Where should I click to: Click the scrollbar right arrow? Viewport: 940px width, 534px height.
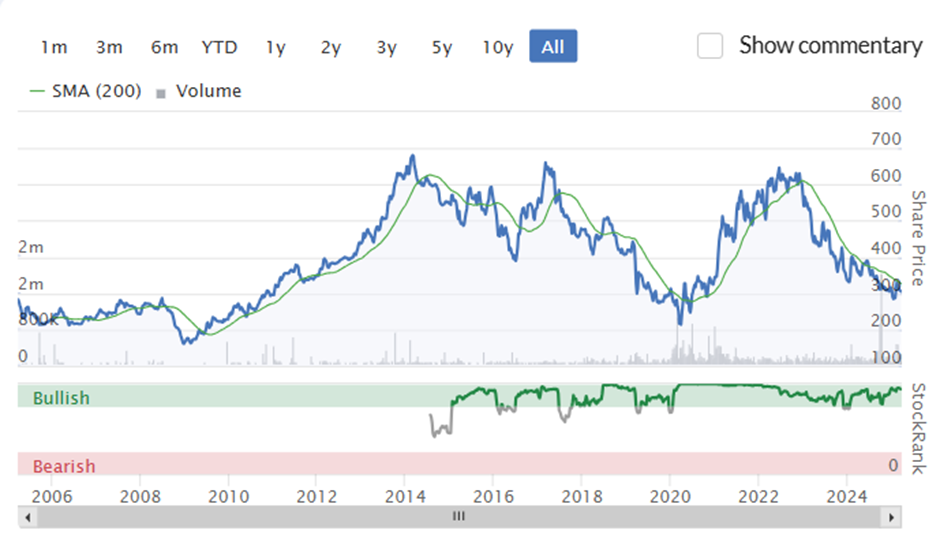(891, 517)
